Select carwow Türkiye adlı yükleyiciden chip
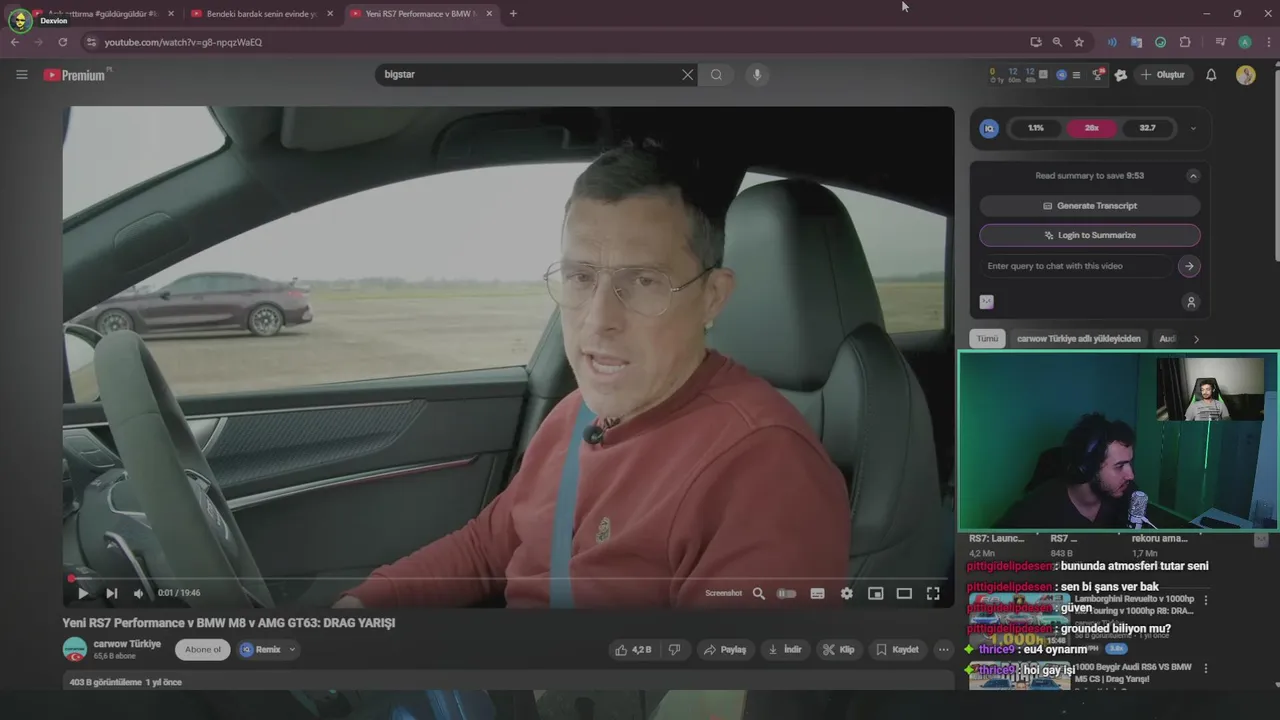This screenshot has height=720, width=1280. pos(1078,339)
